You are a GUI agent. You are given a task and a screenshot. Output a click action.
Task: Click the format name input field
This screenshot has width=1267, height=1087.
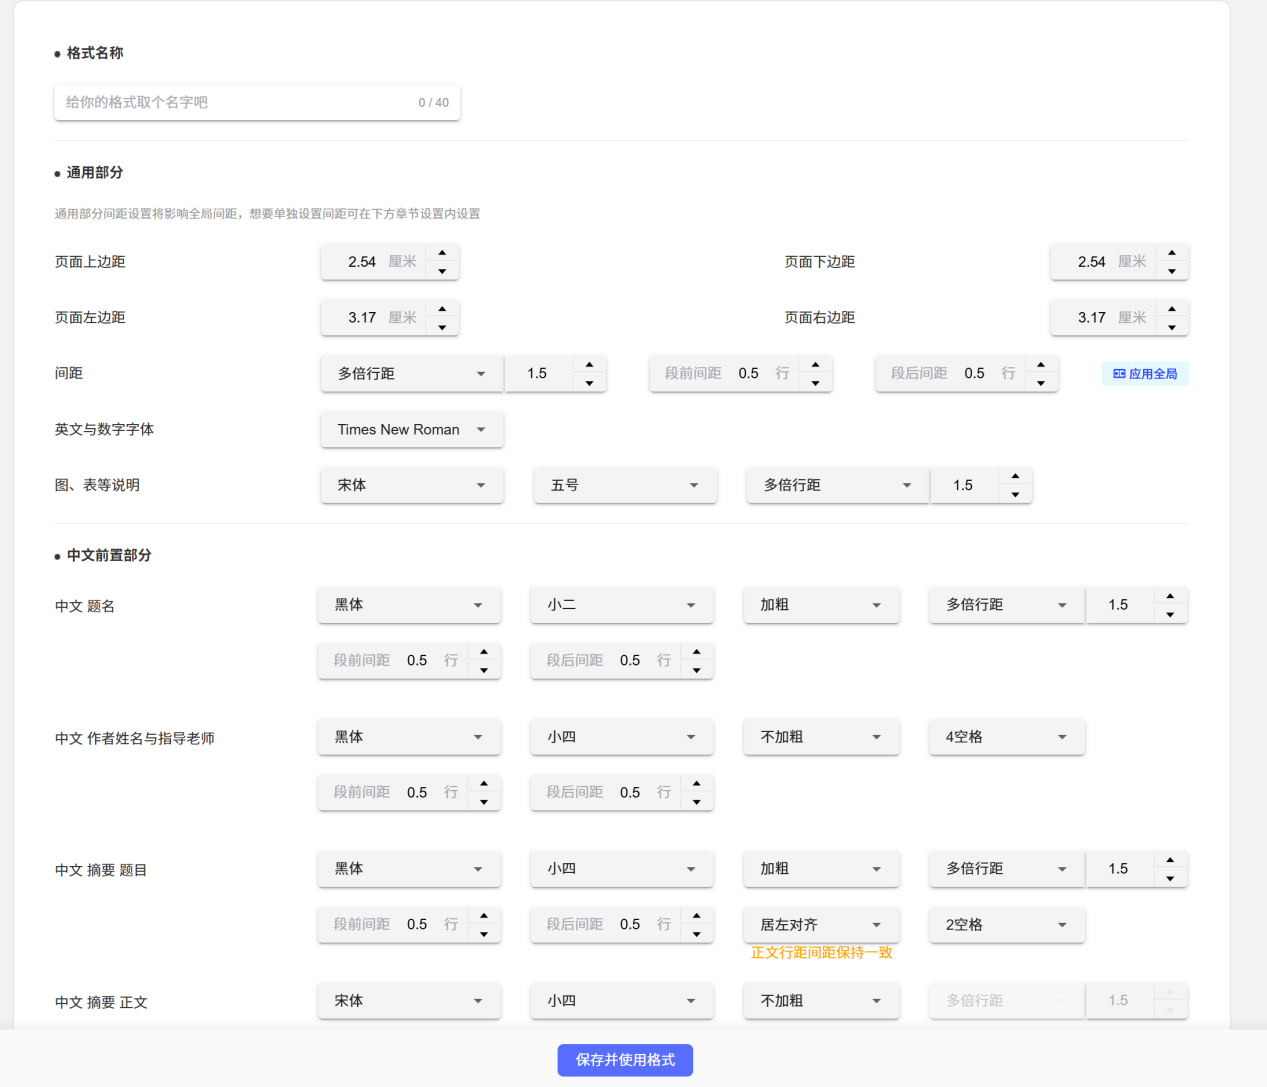click(x=257, y=102)
